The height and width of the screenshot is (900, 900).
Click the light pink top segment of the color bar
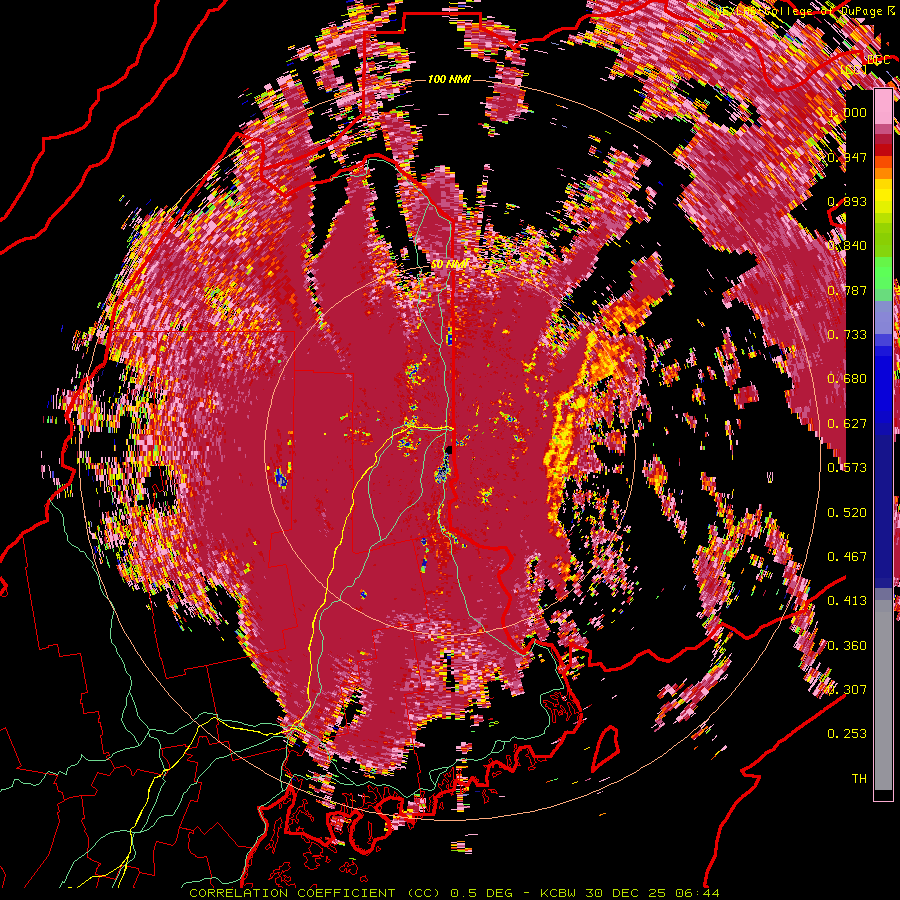[883, 106]
